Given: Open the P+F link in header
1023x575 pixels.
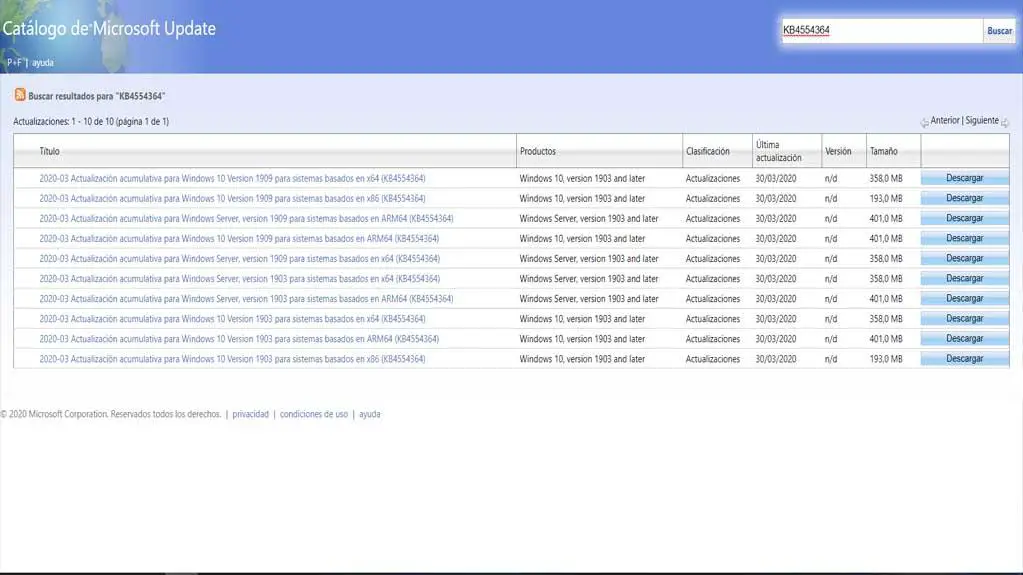Looking at the screenshot, I should click(x=14, y=63).
